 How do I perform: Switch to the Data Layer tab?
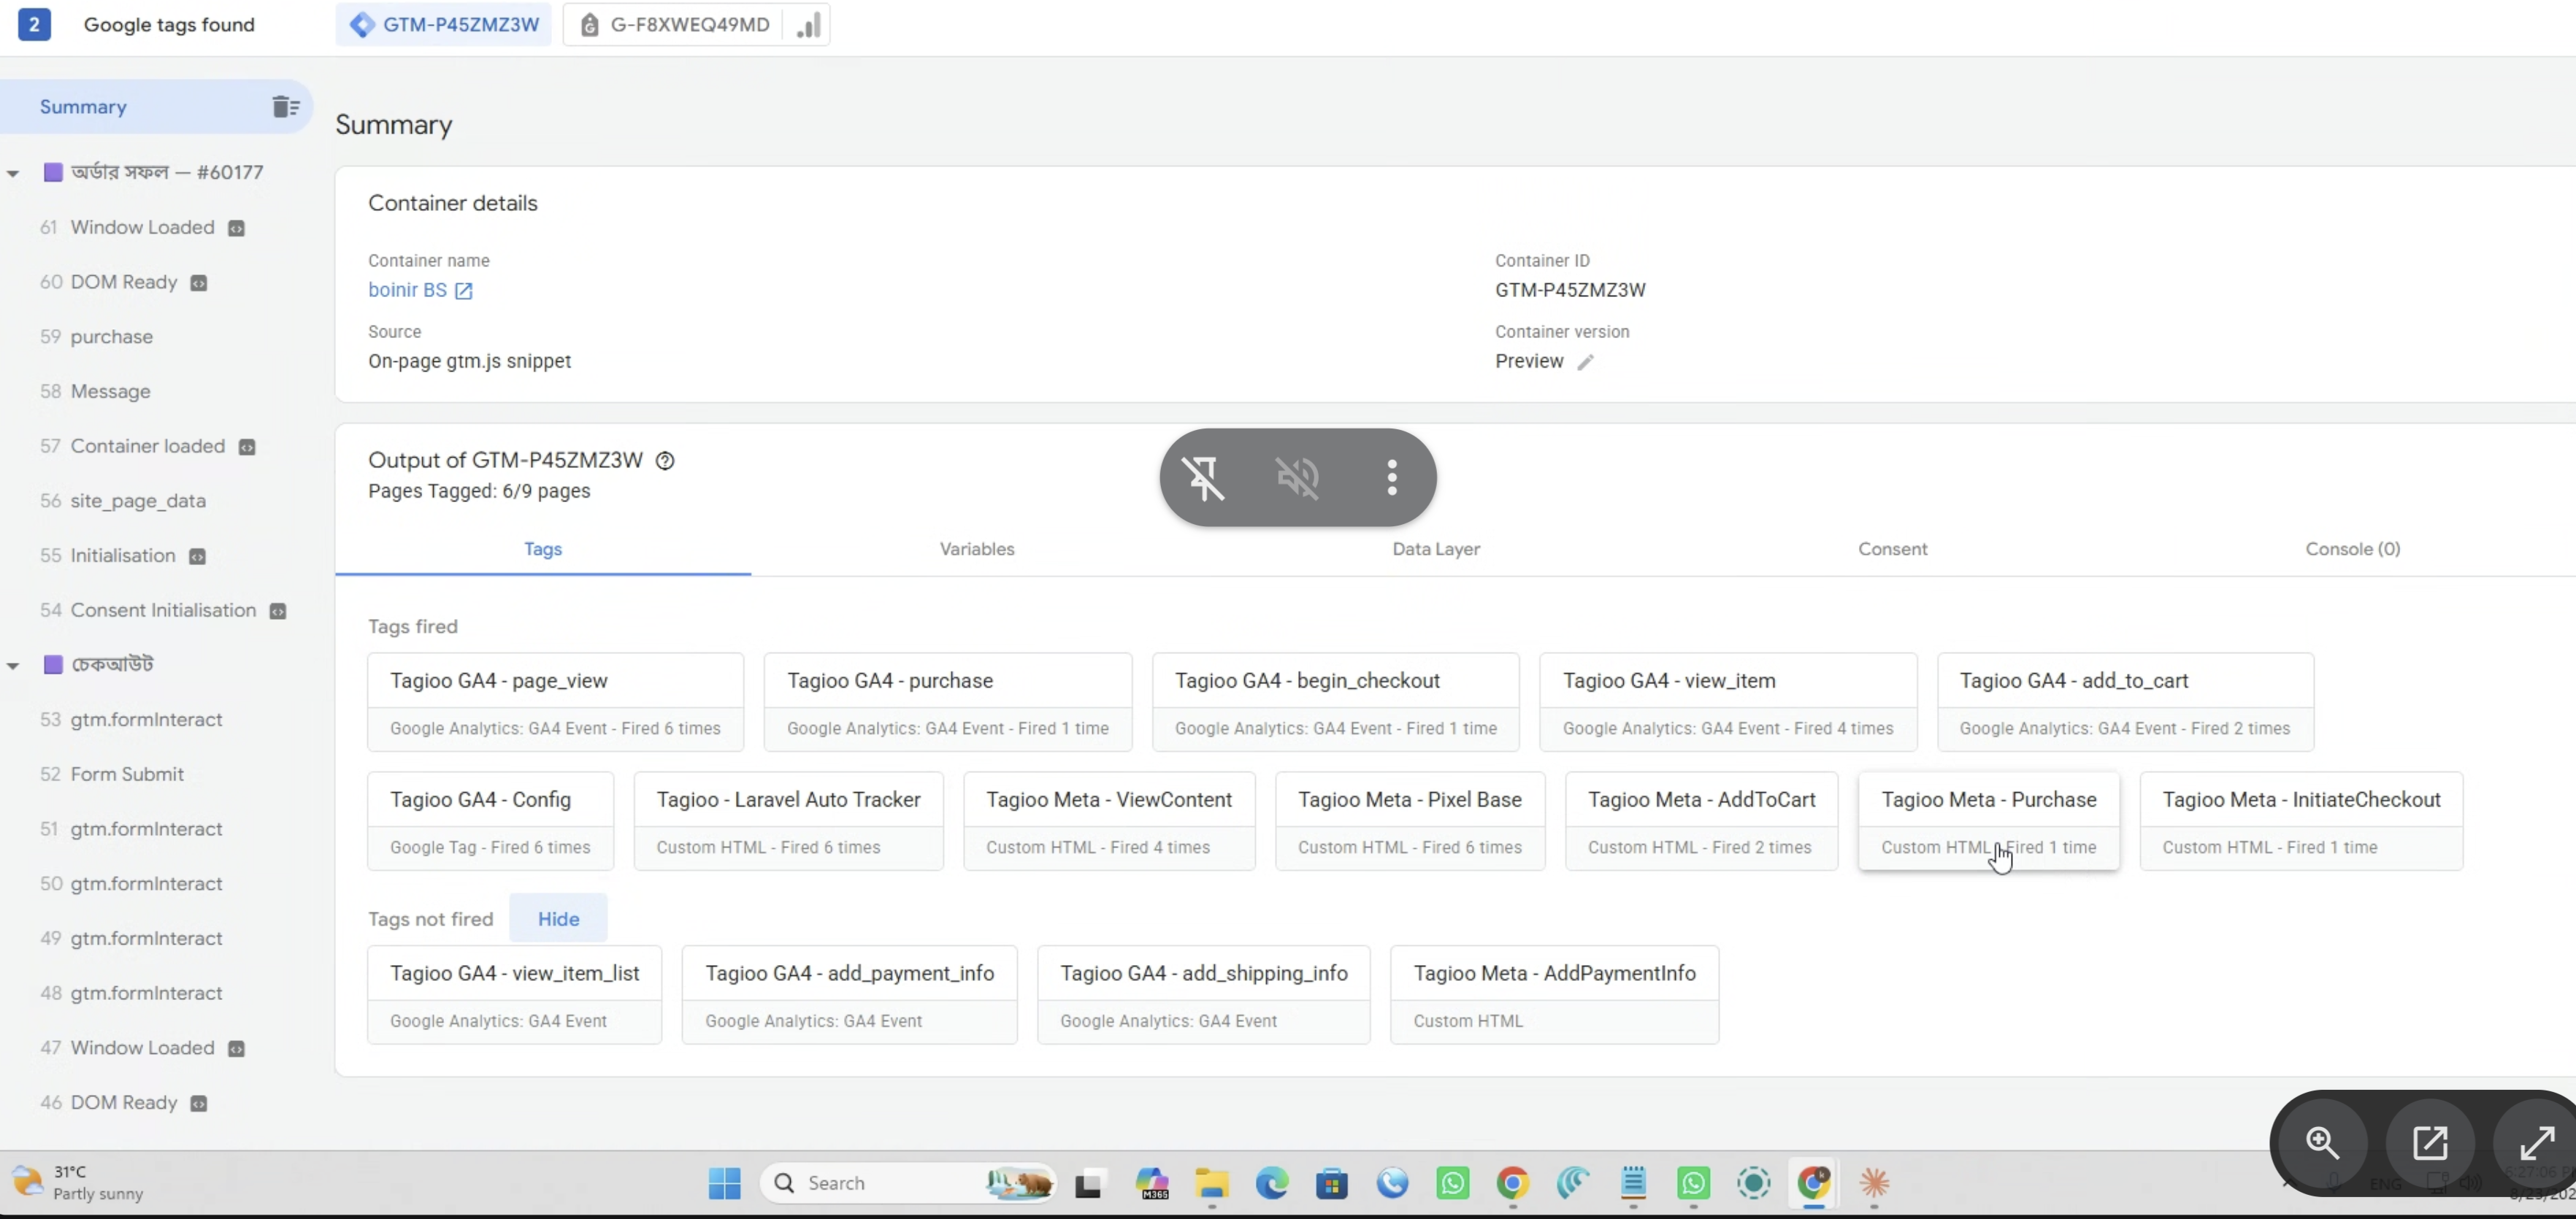[x=1436, y=549]
